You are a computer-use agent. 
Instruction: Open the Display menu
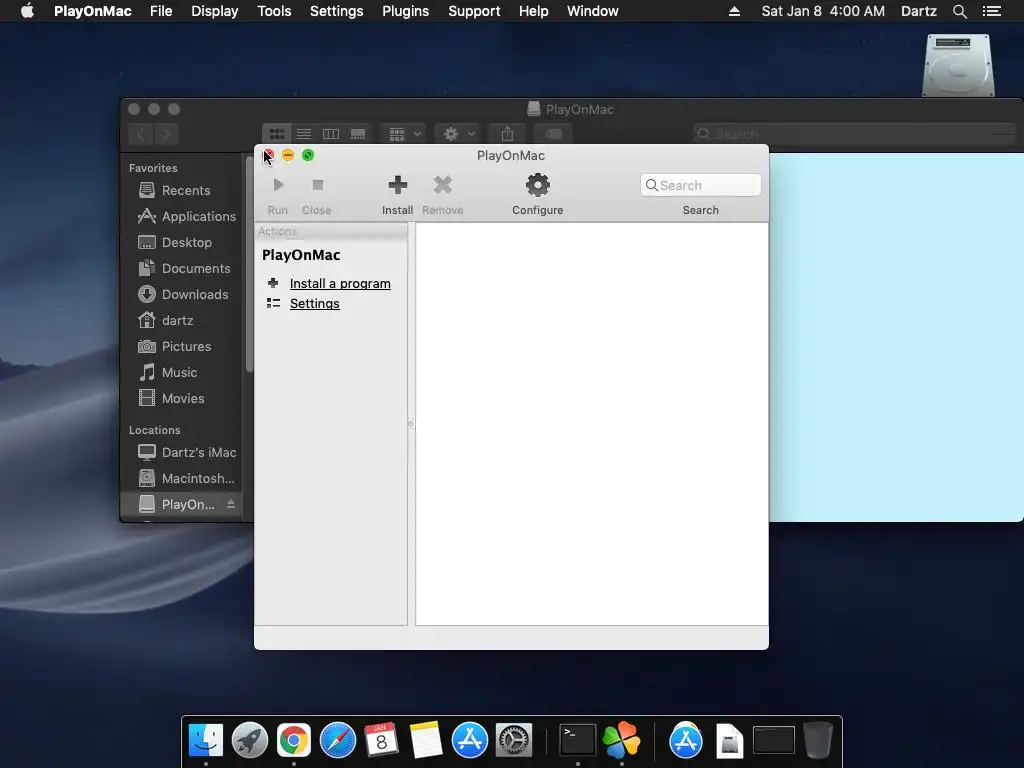tap(214, 11)
